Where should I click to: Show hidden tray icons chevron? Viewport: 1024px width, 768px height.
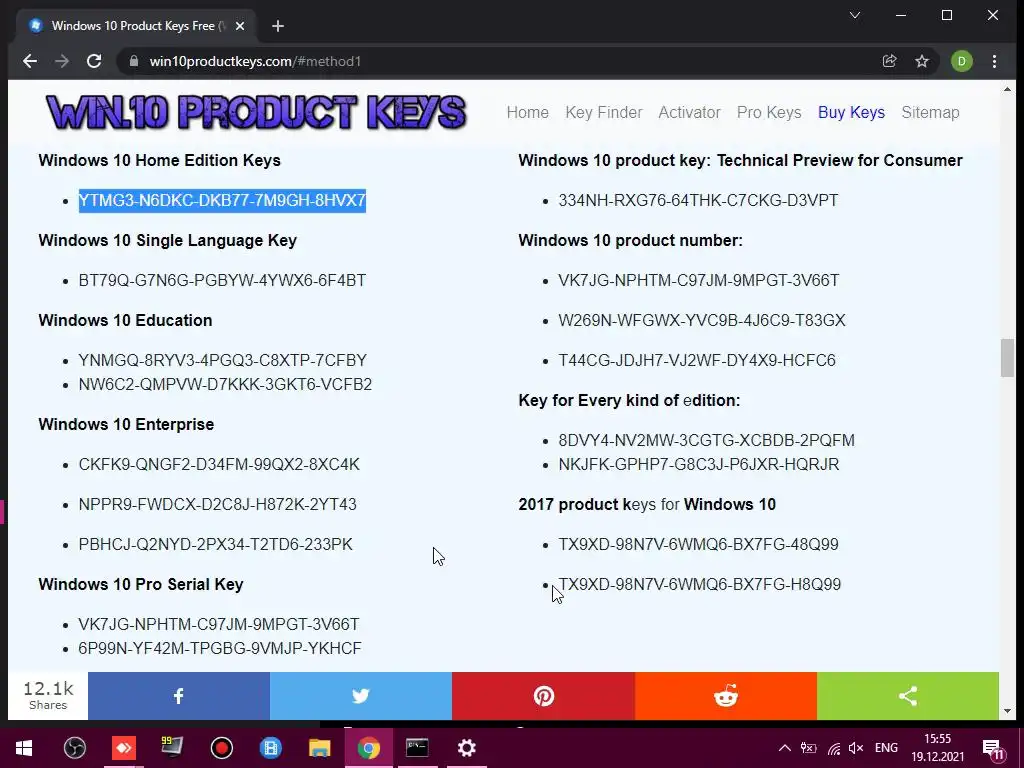[x=785, y=748]
